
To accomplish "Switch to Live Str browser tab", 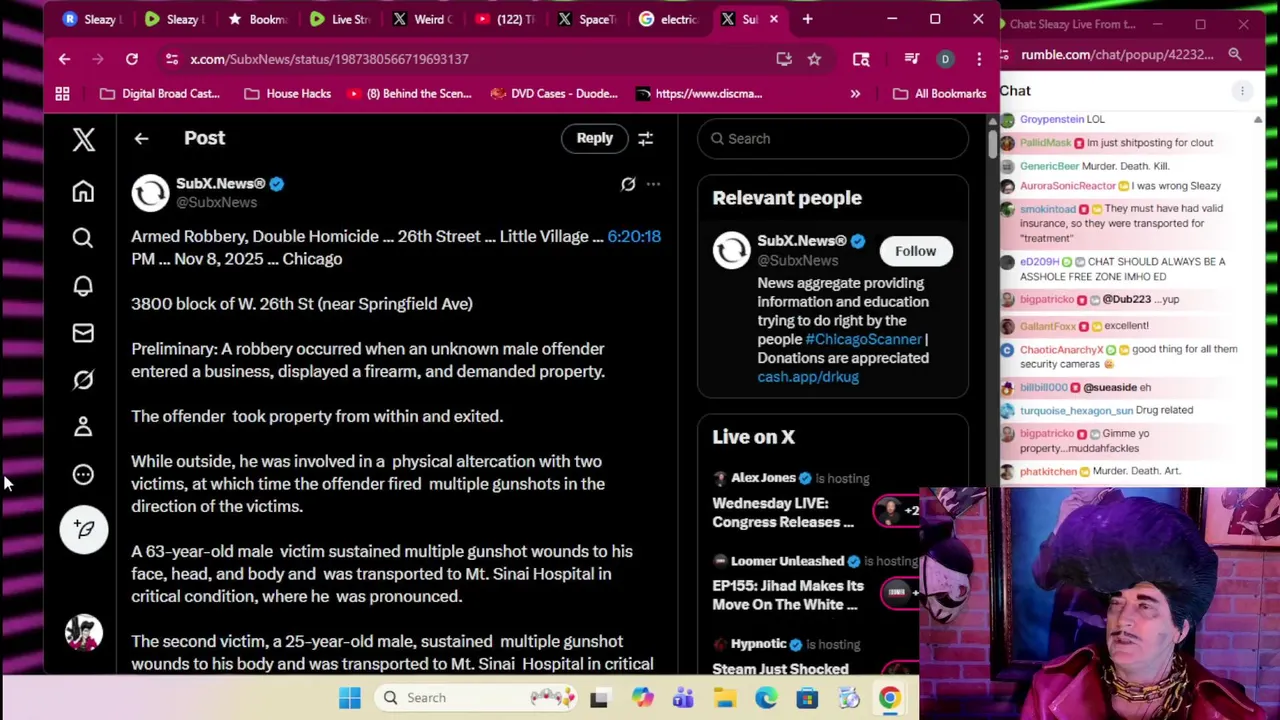I will [x=340, y=19].
